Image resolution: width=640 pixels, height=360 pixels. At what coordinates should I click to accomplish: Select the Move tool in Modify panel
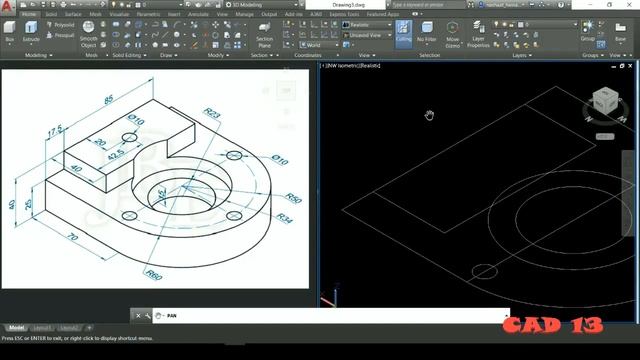click(x=215, y=25)
